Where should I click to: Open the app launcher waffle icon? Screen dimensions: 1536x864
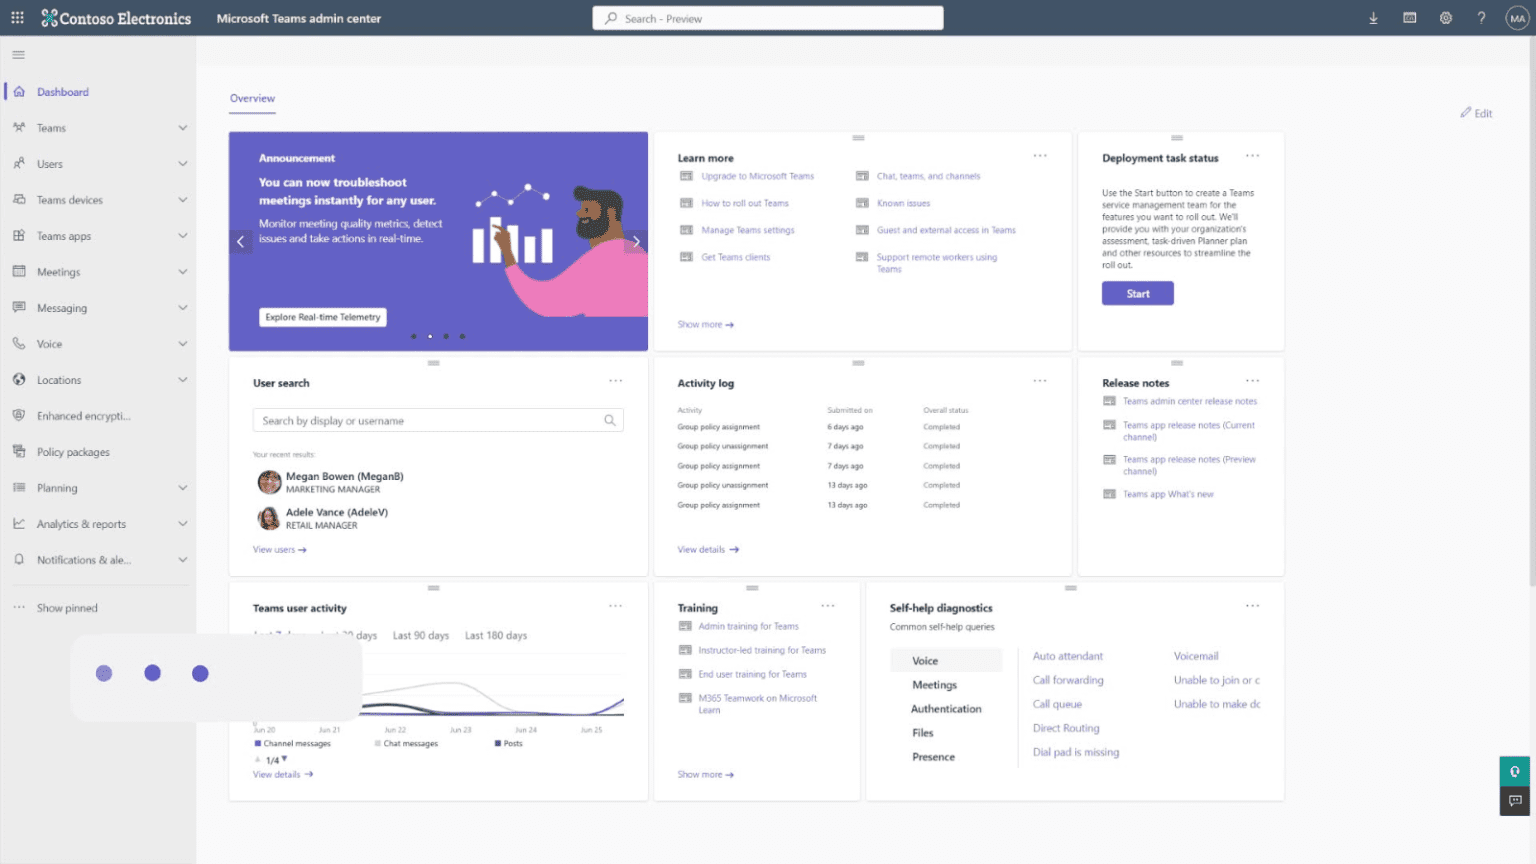click(15, 17)
